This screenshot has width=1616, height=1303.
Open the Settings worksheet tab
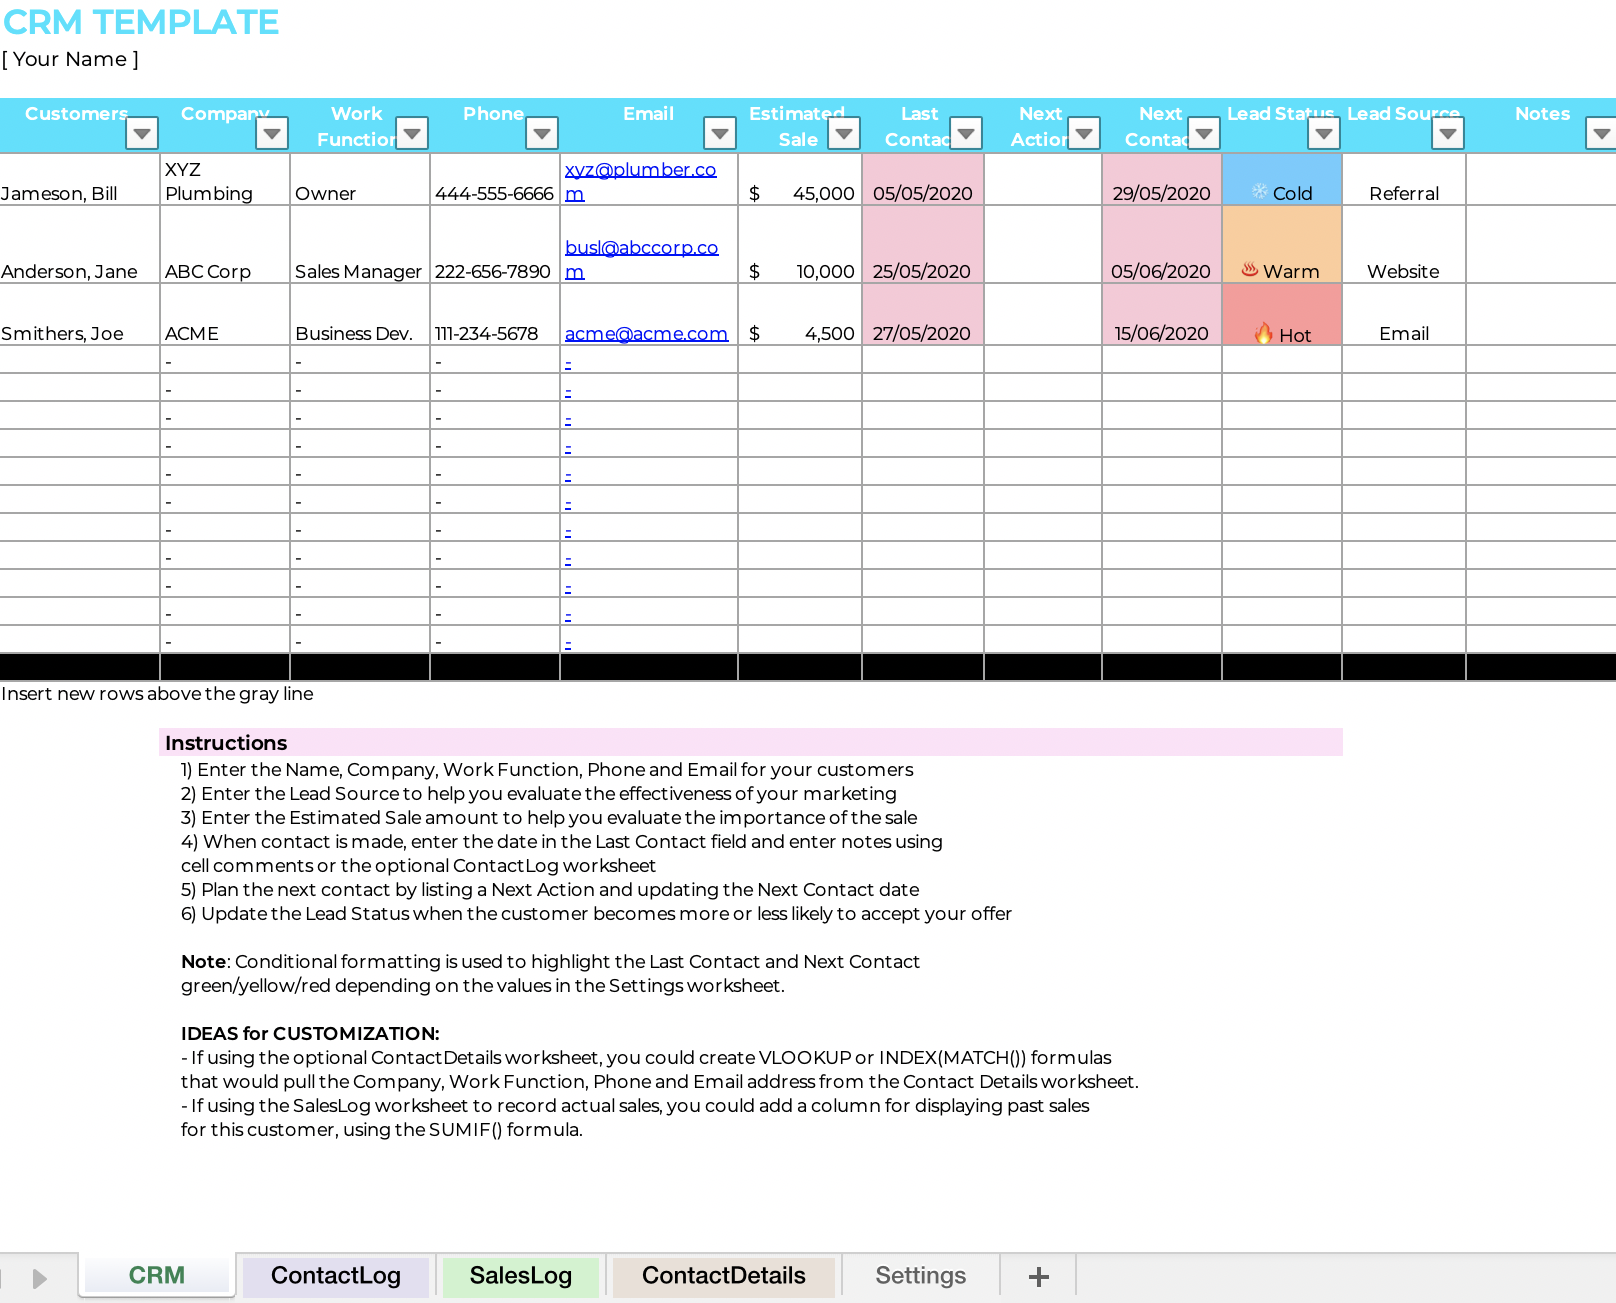[919, 1276]
